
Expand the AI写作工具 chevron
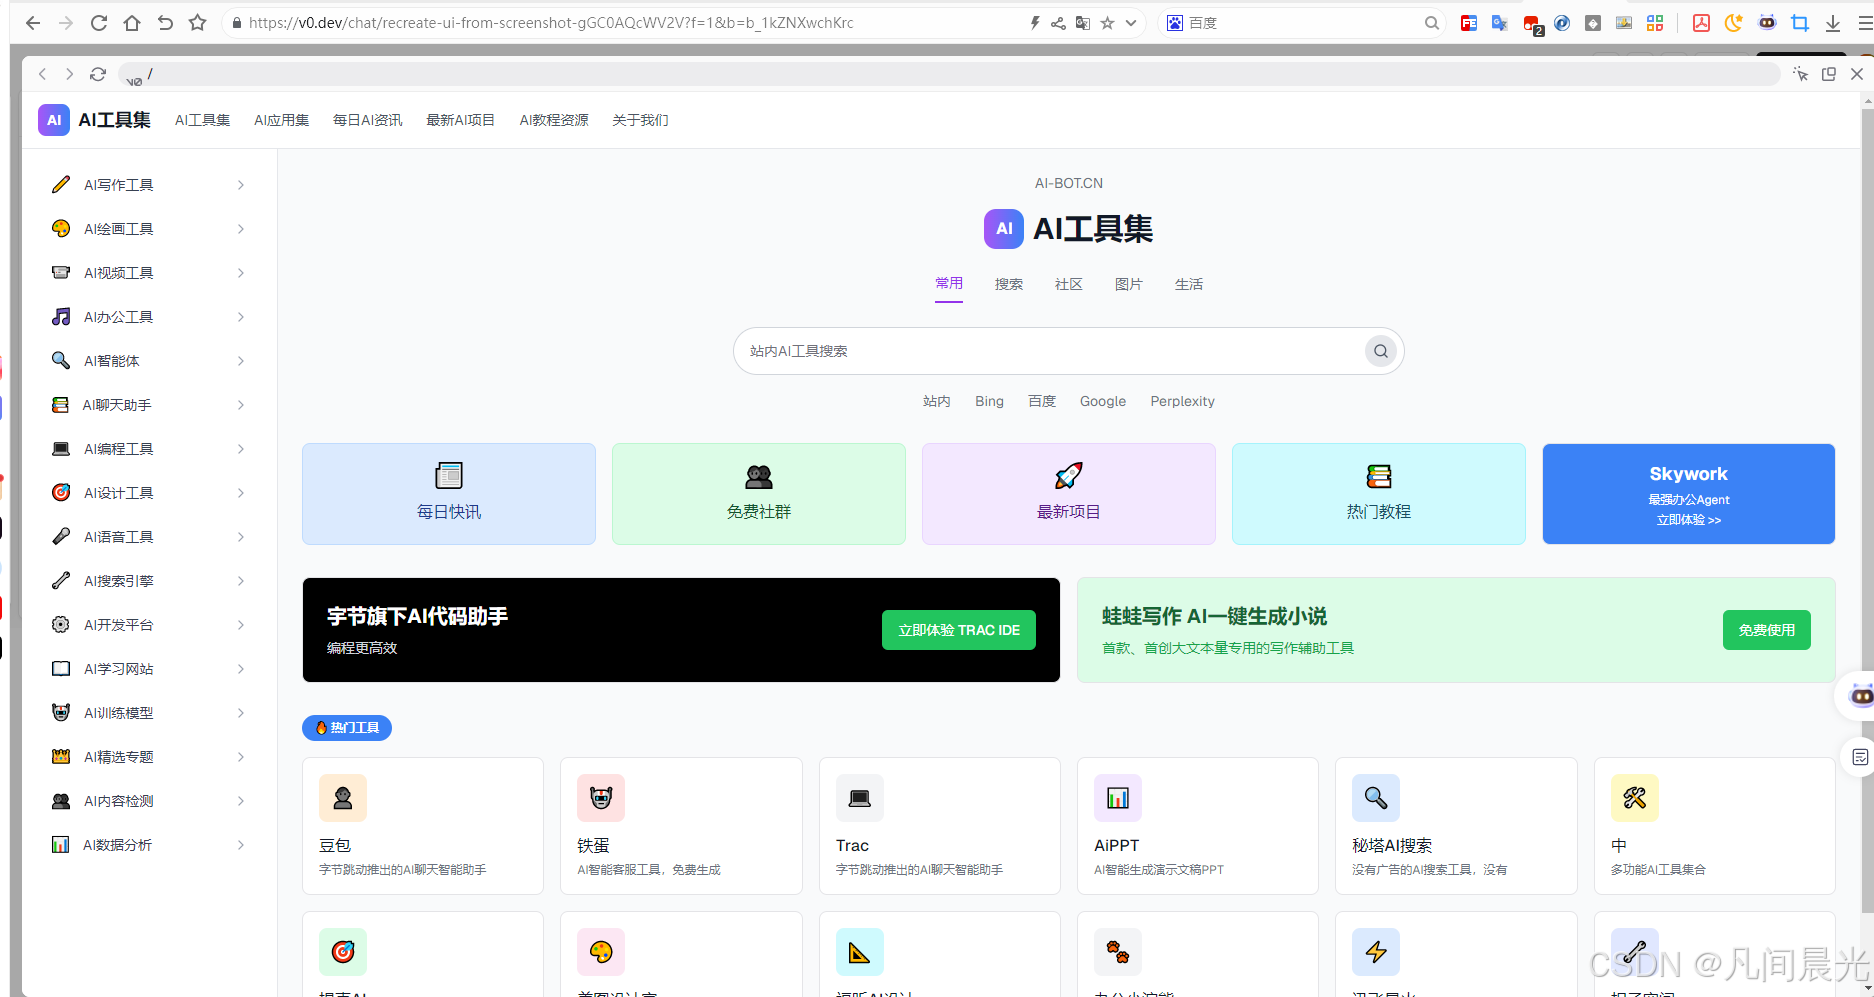coord(241,185)
